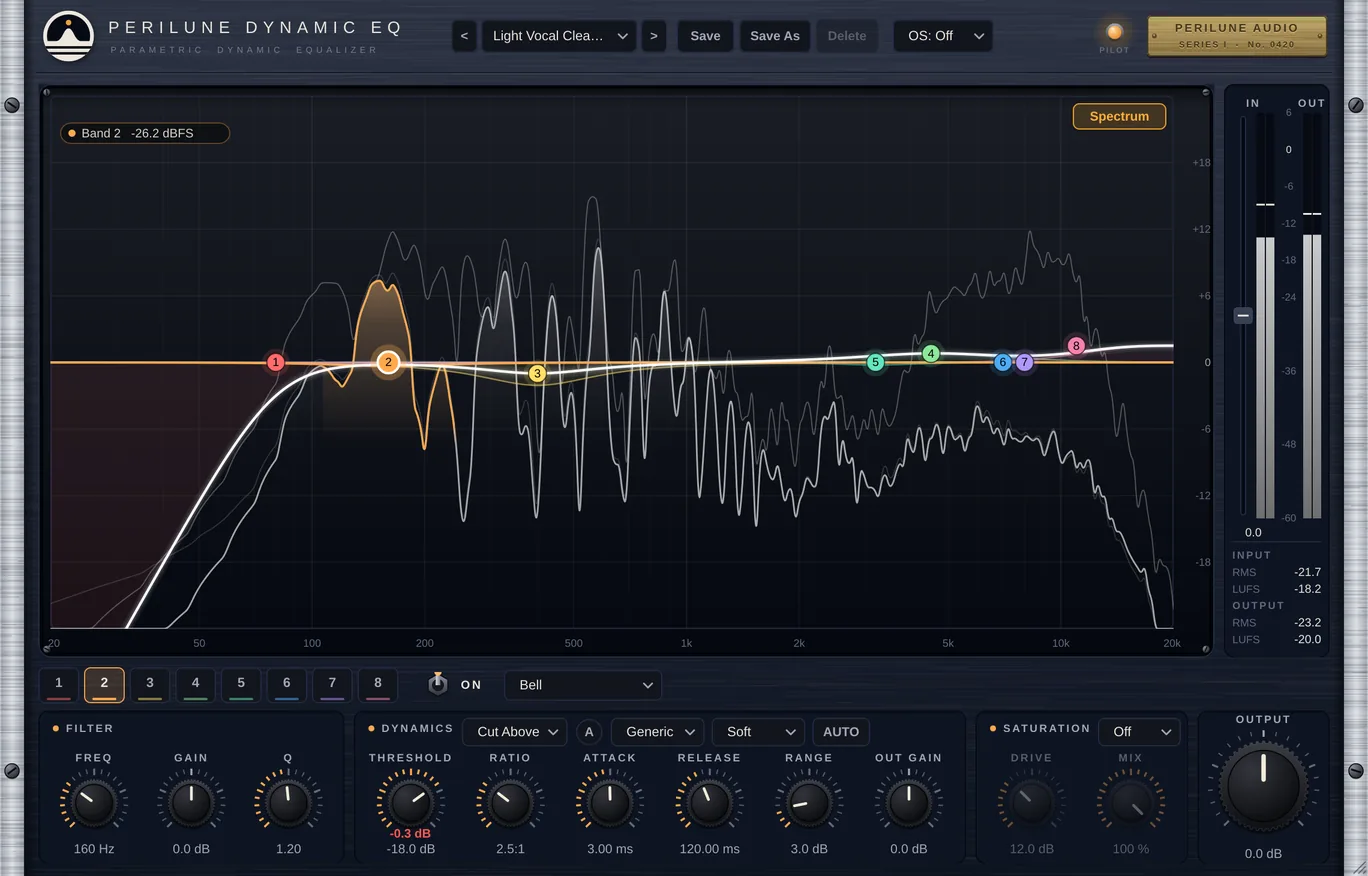Switch to band tab 1

pyautogui.click(x=59, y=685)
